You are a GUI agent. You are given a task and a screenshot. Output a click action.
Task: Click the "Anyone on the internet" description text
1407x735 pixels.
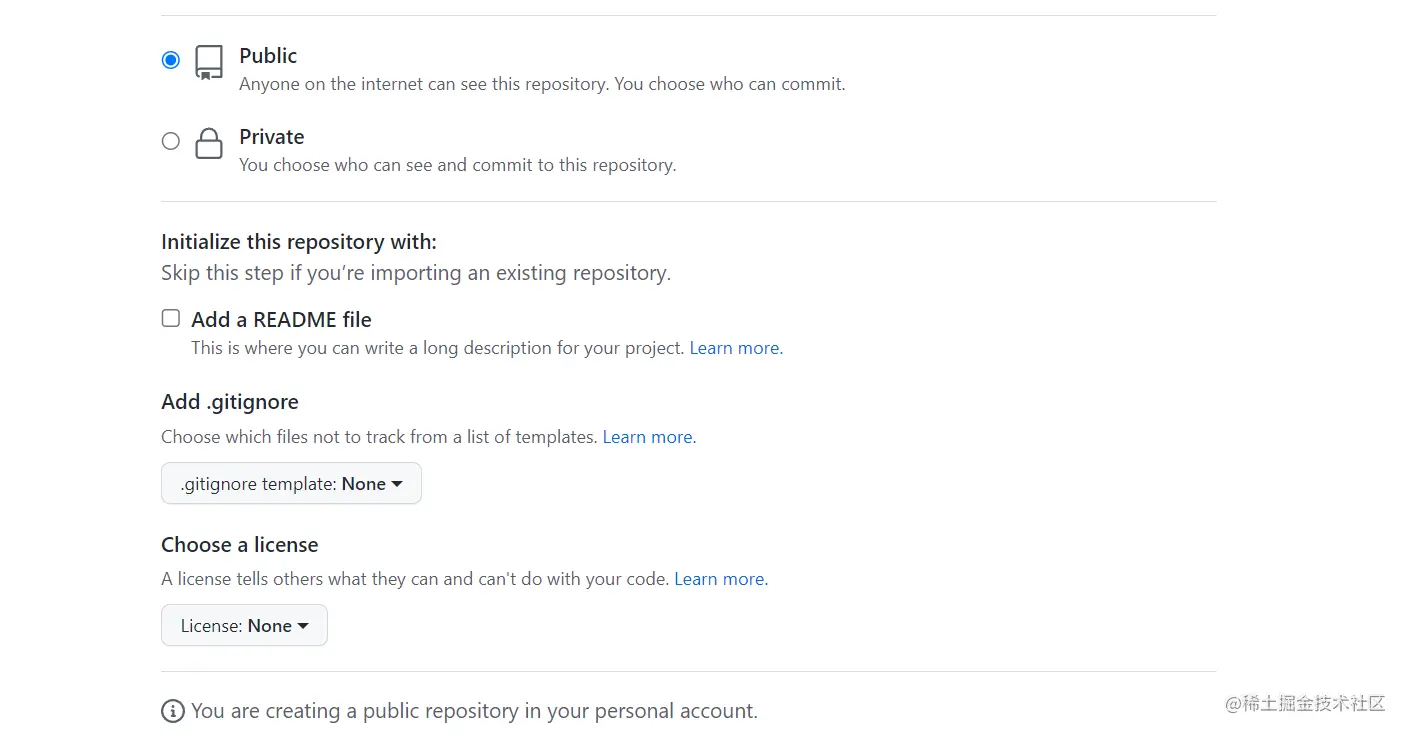click(542, 84)
